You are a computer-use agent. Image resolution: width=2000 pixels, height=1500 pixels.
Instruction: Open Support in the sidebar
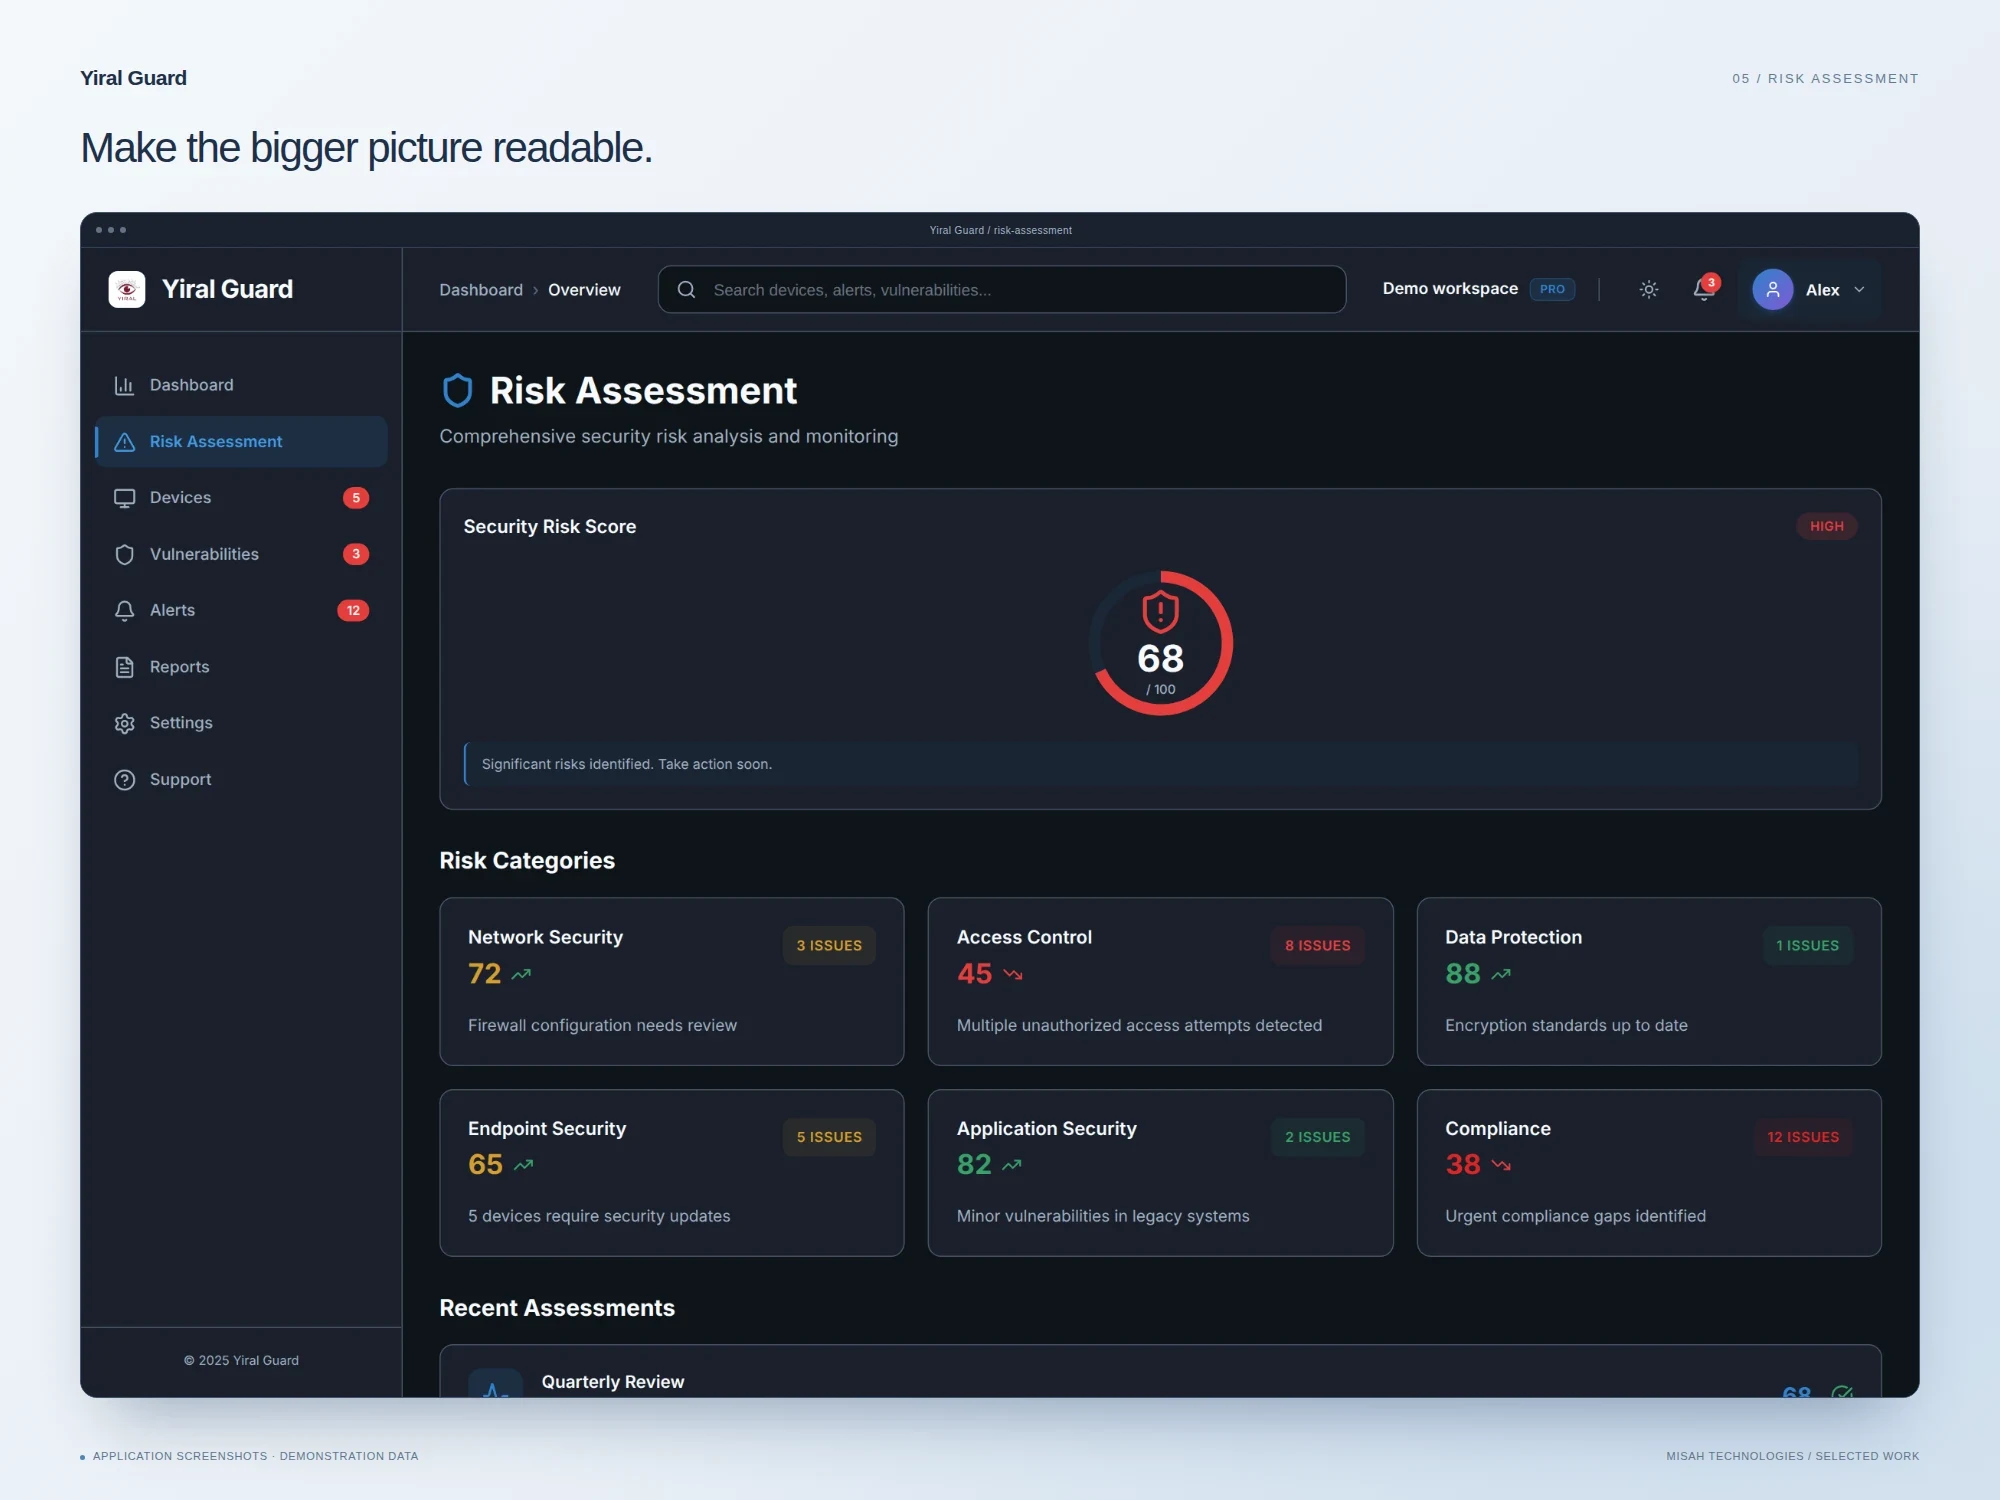241,780
